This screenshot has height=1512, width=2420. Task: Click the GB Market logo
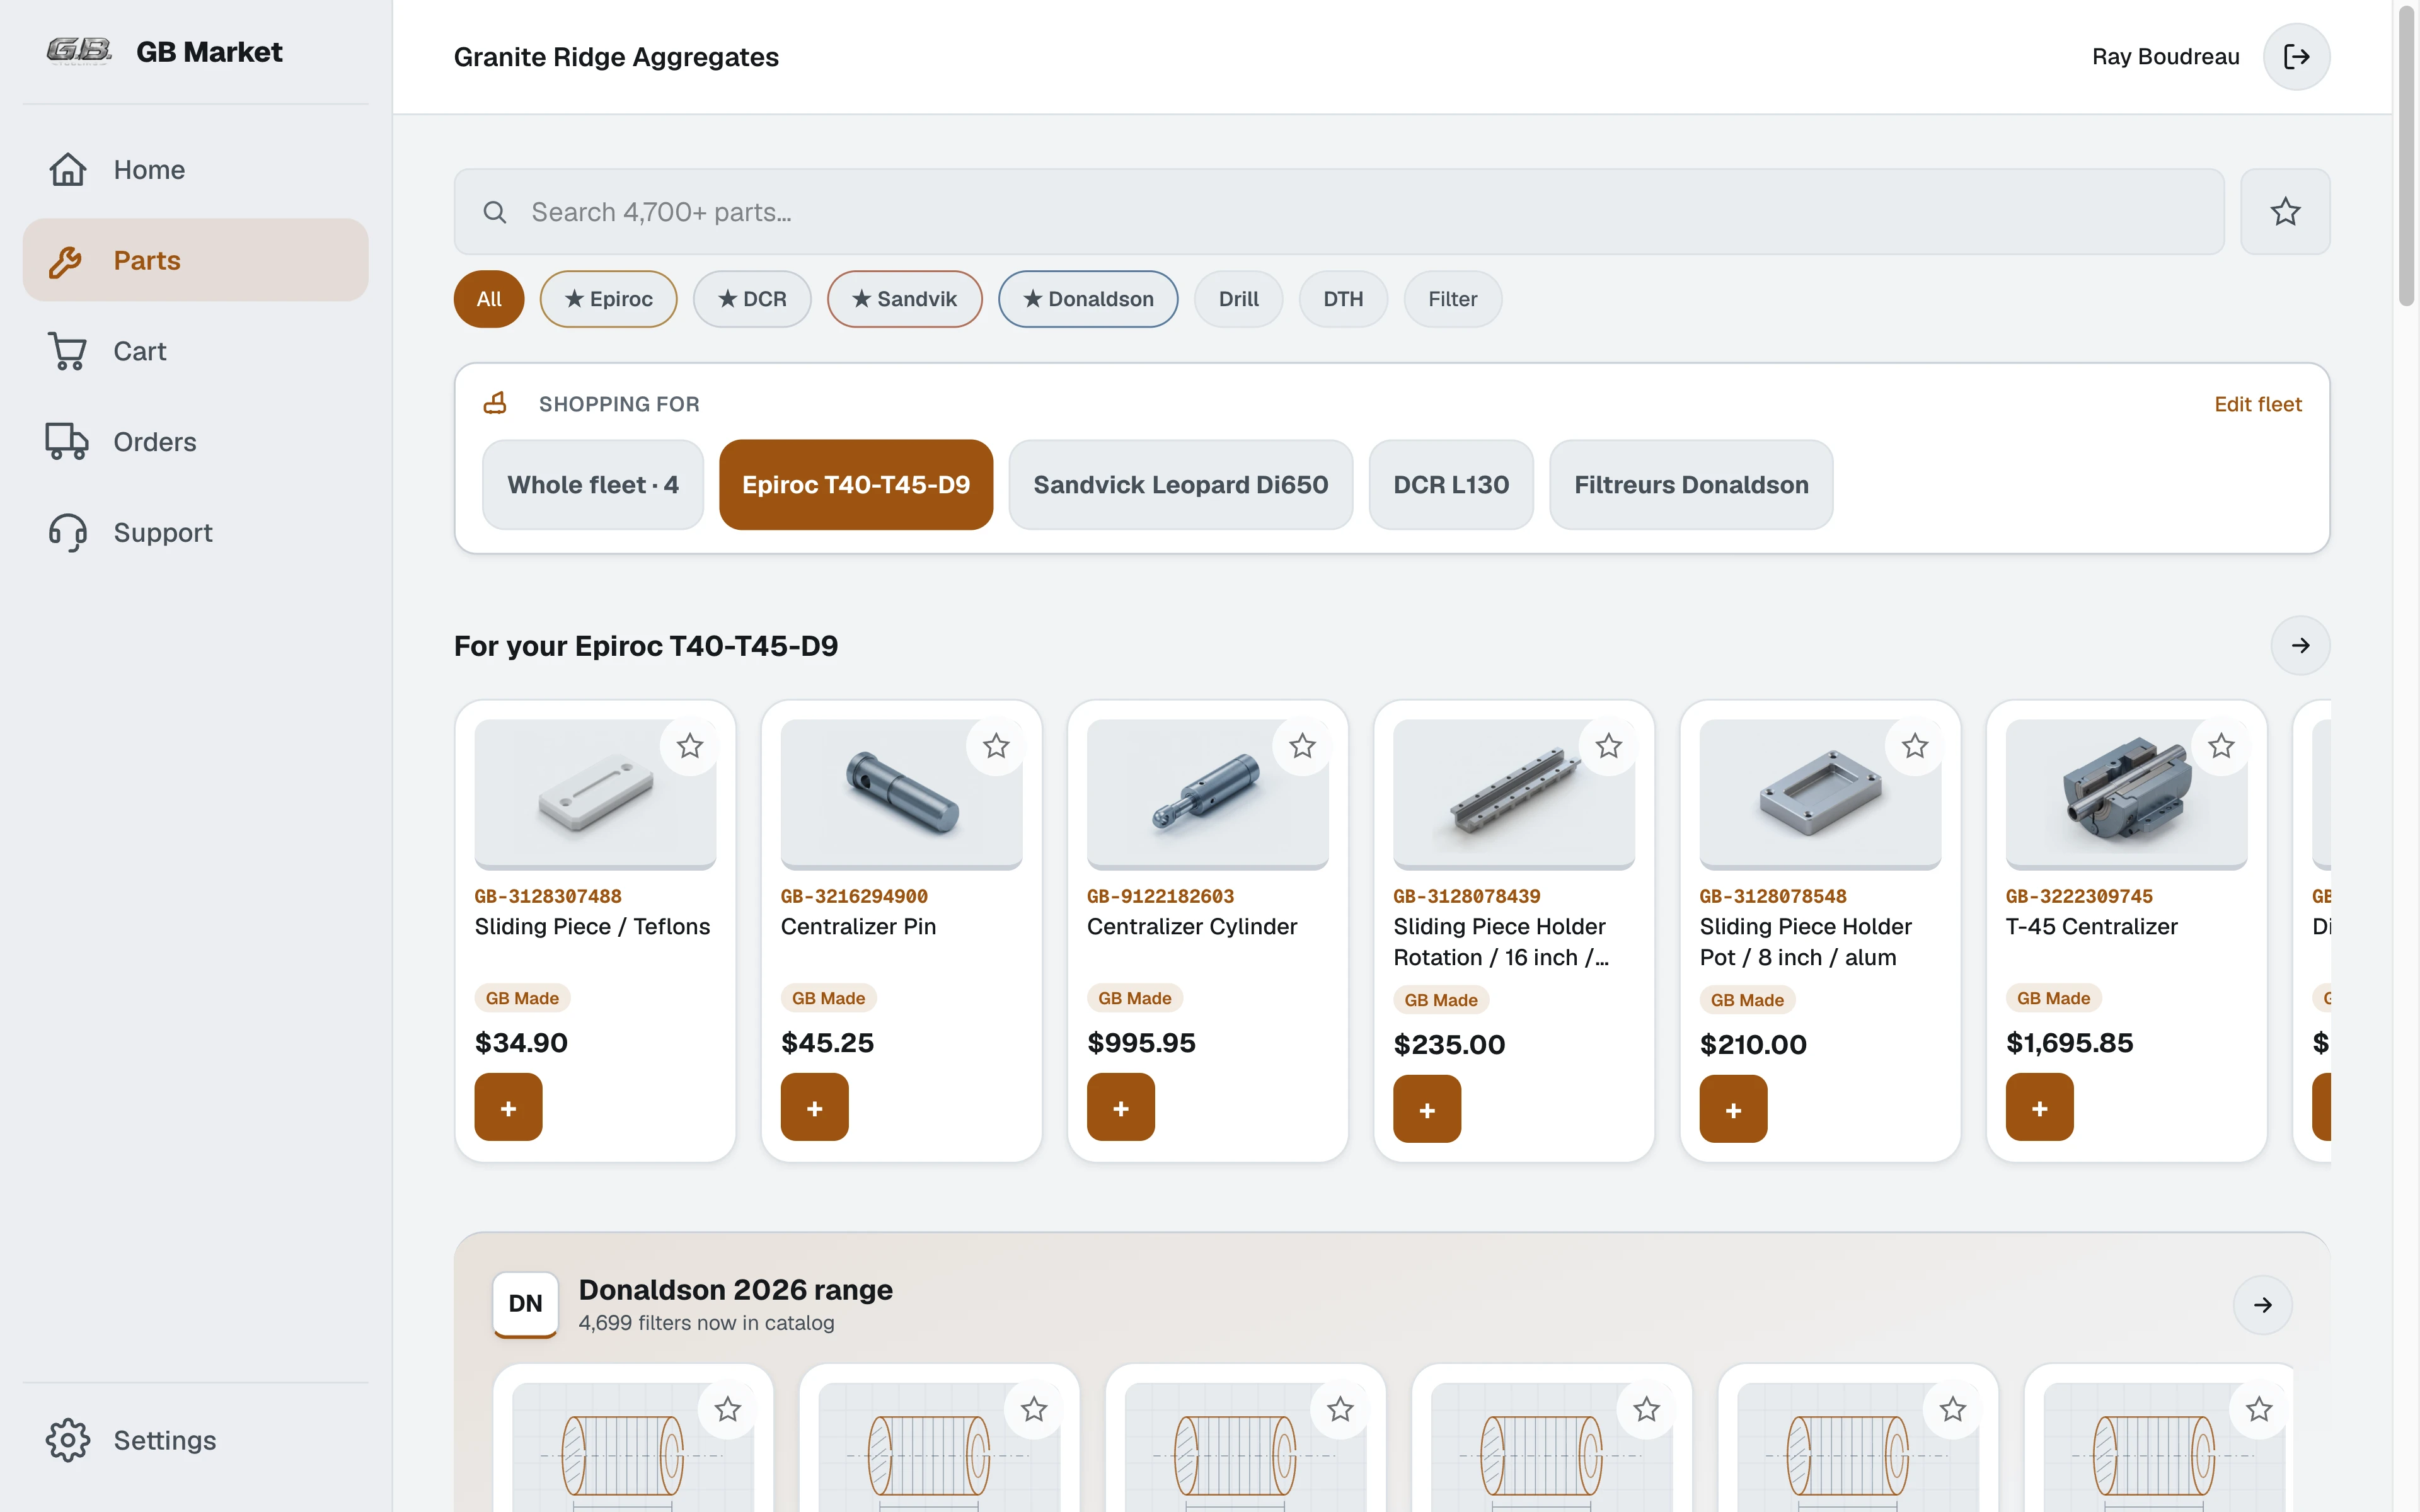79,51
